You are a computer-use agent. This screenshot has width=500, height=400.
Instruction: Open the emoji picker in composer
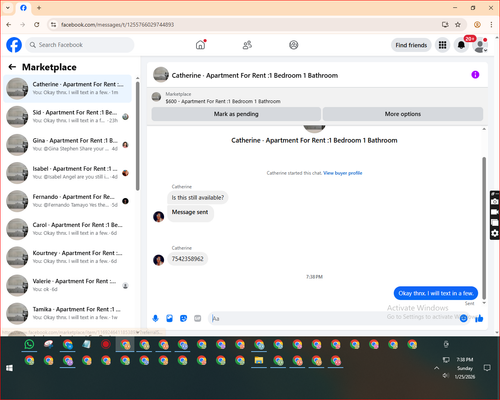coord(463,318)
